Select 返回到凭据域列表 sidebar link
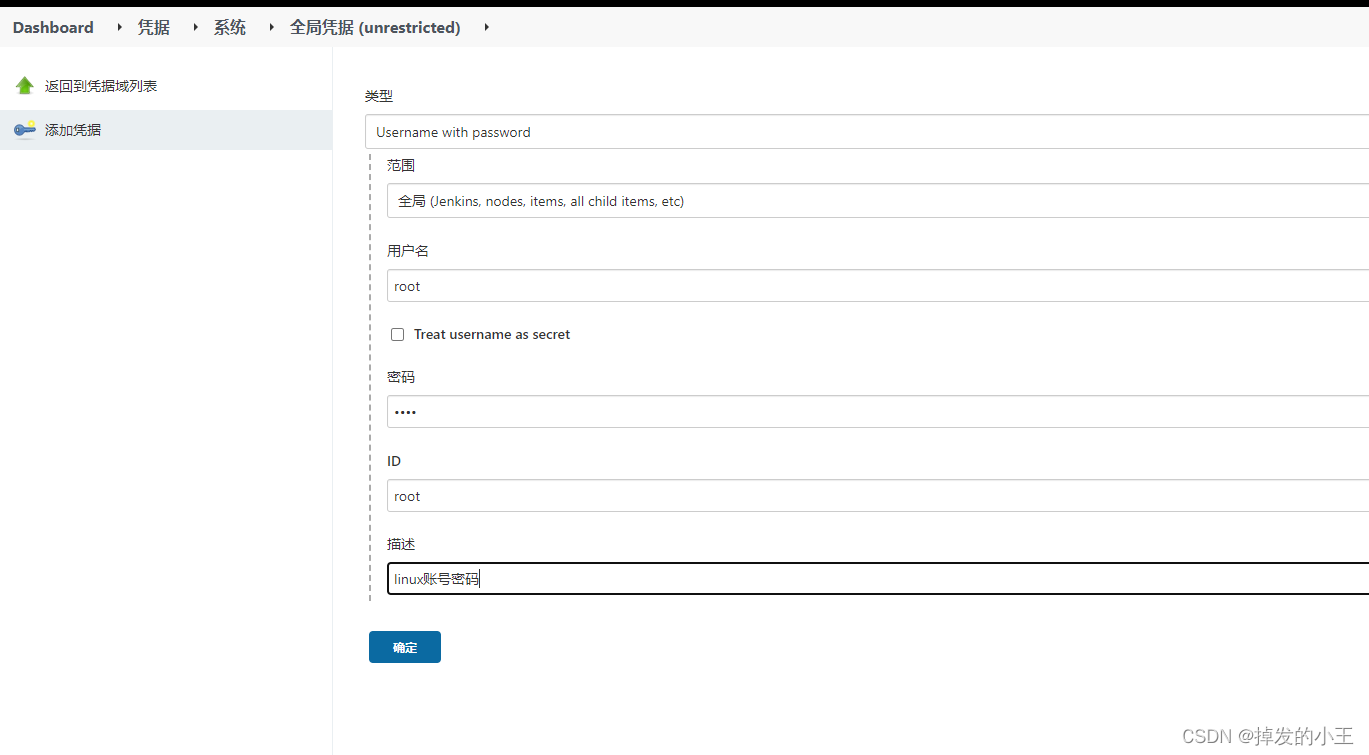The width and height of the screenshot is (1369, 755). tap(101, 86)
